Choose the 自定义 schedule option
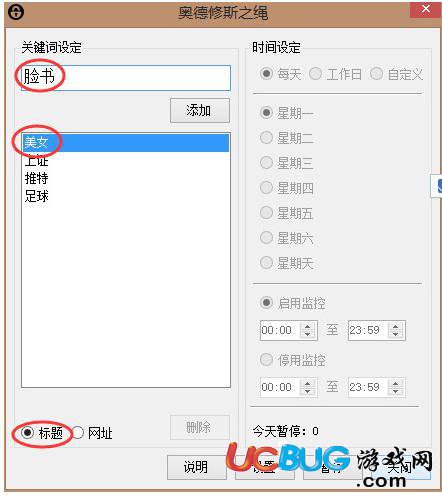442x496 pixels. (x=376, y=73)
